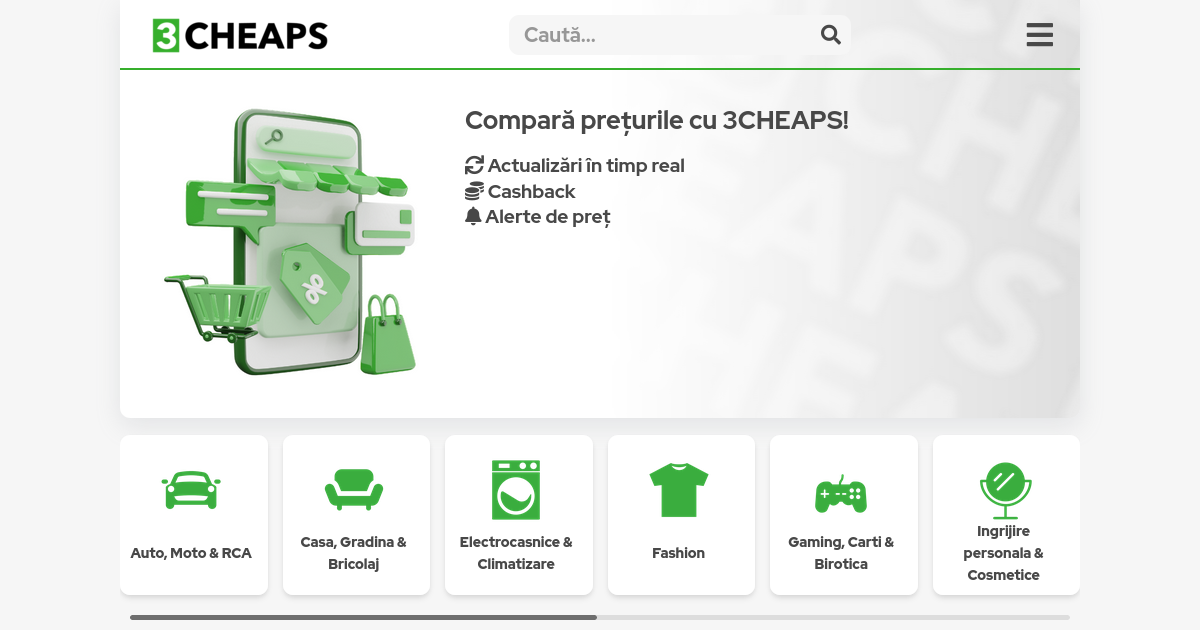The height and width of the screenshot is (630, 1200).
Task: Open Casa, Gradina & Bricolaj category
Action: pos(354,553)
